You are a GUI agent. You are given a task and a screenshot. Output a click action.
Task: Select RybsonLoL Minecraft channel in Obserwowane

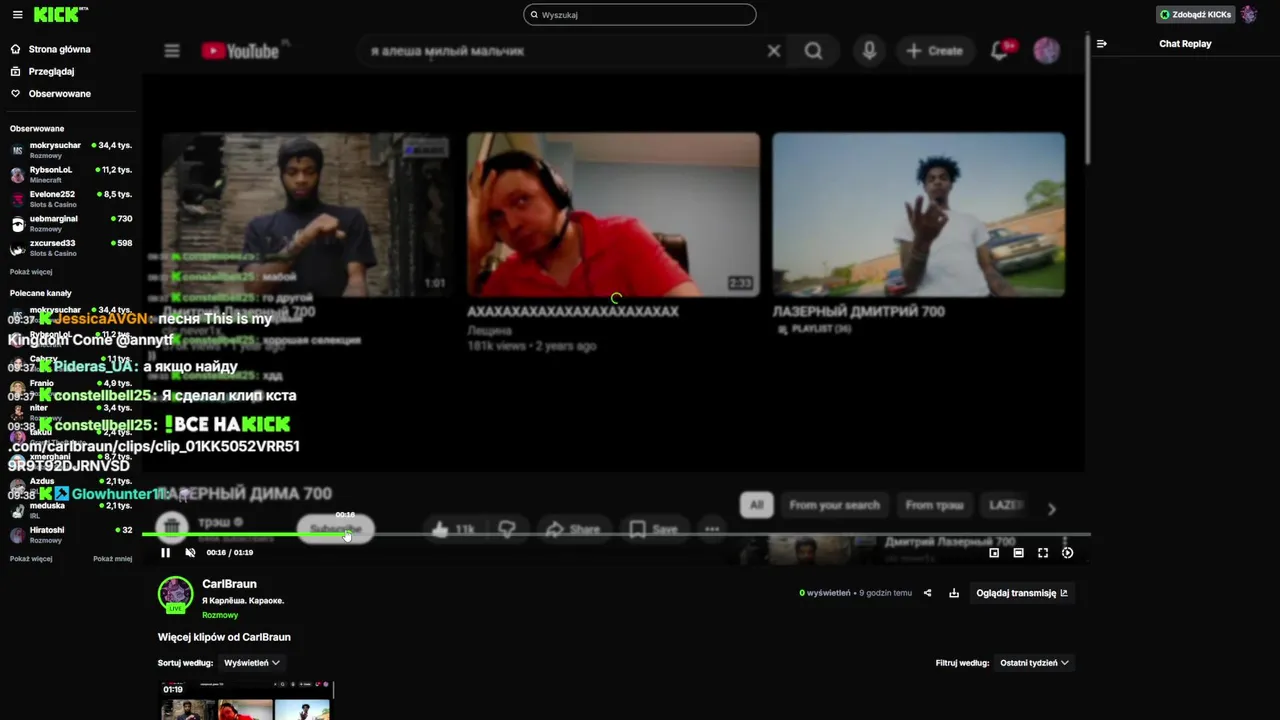click(70, 175)
